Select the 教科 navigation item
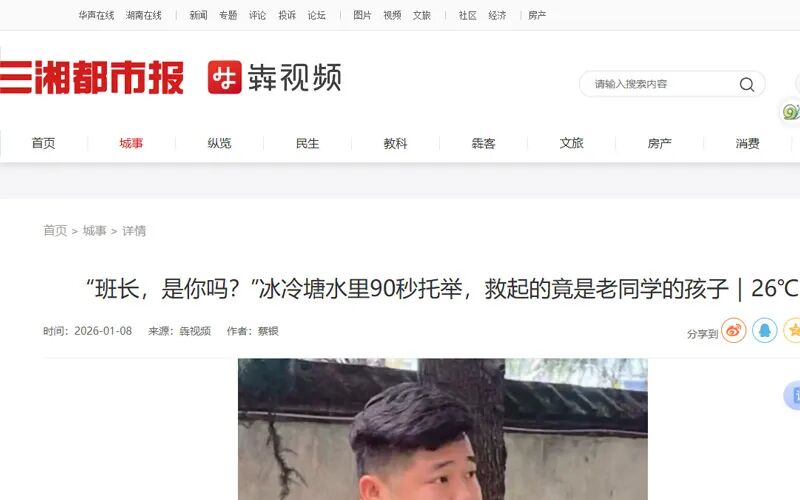 (x=395, y=143)
